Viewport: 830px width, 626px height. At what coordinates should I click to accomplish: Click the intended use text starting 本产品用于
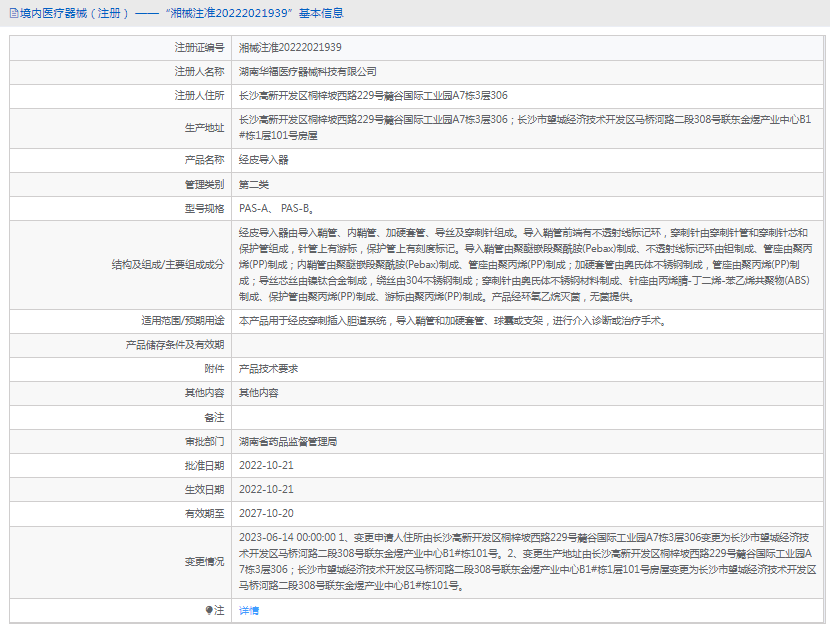pos(453,321)
